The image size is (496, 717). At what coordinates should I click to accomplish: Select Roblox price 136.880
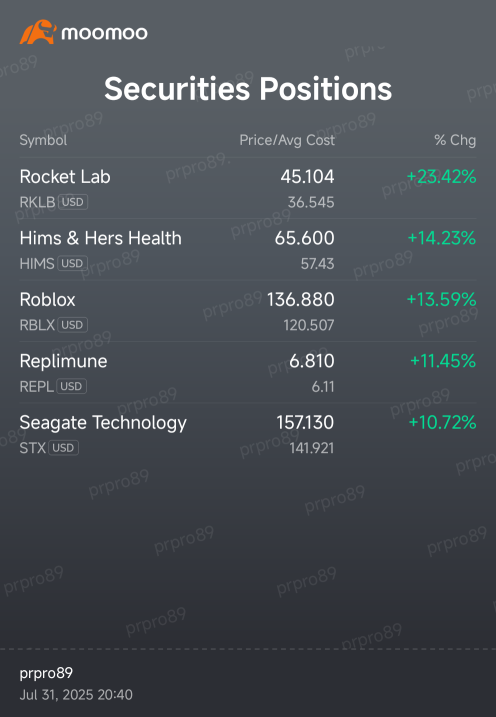300,300
